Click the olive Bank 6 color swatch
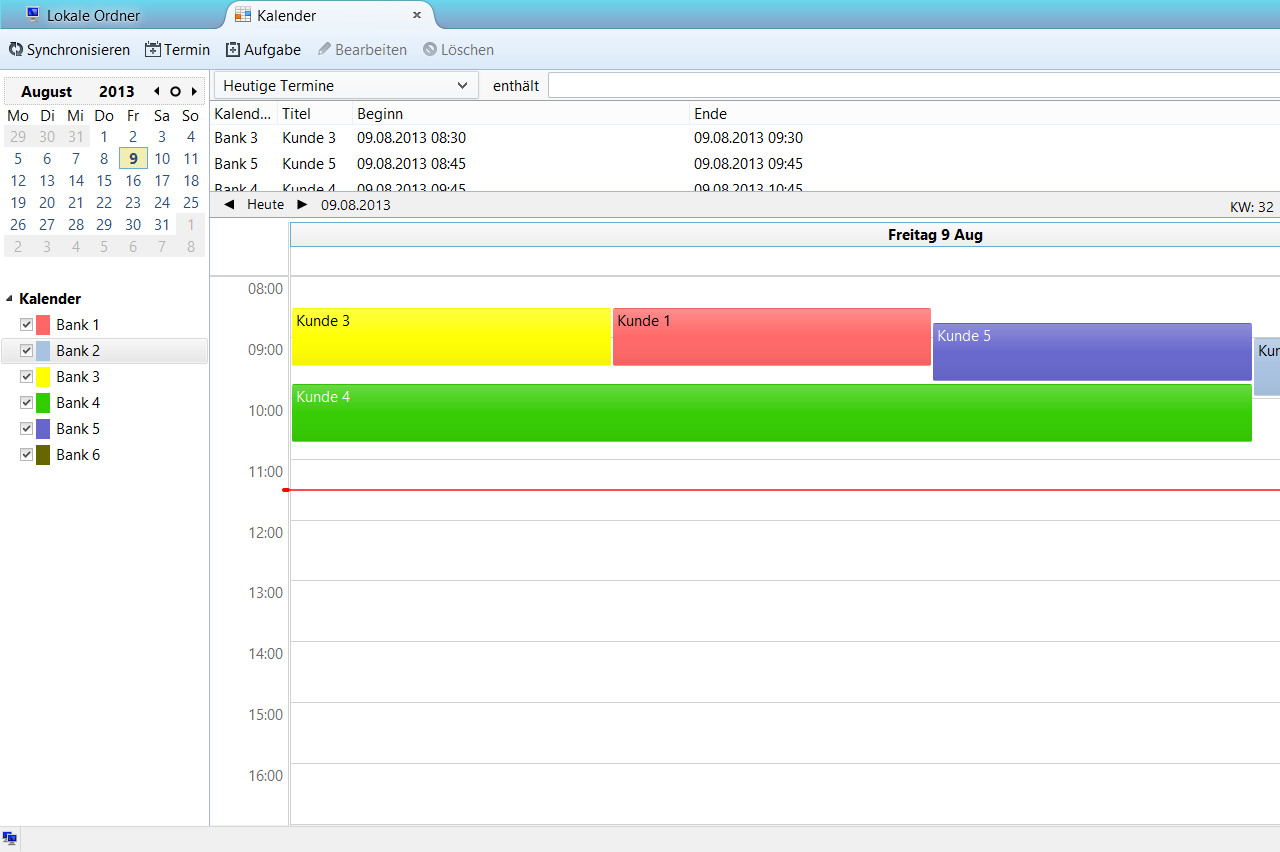The width and height of the screenshot is (1280, 852). (x=43, y=455)
